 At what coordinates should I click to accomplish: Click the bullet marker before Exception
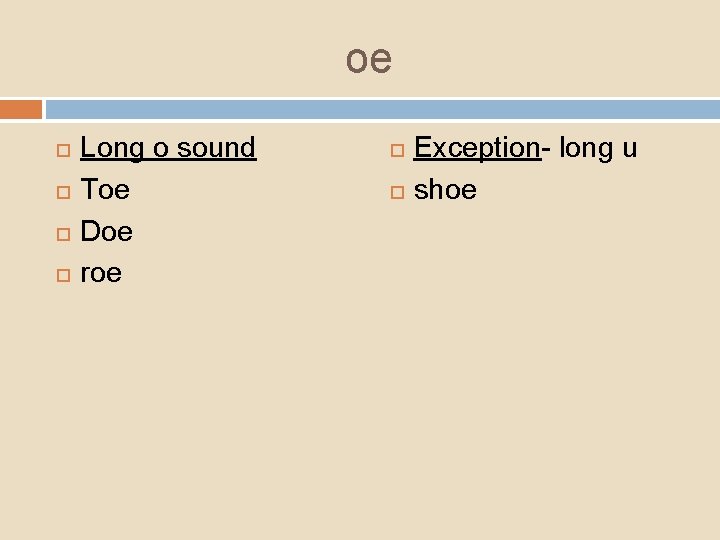pyautogui.click(x=396, y=150)
